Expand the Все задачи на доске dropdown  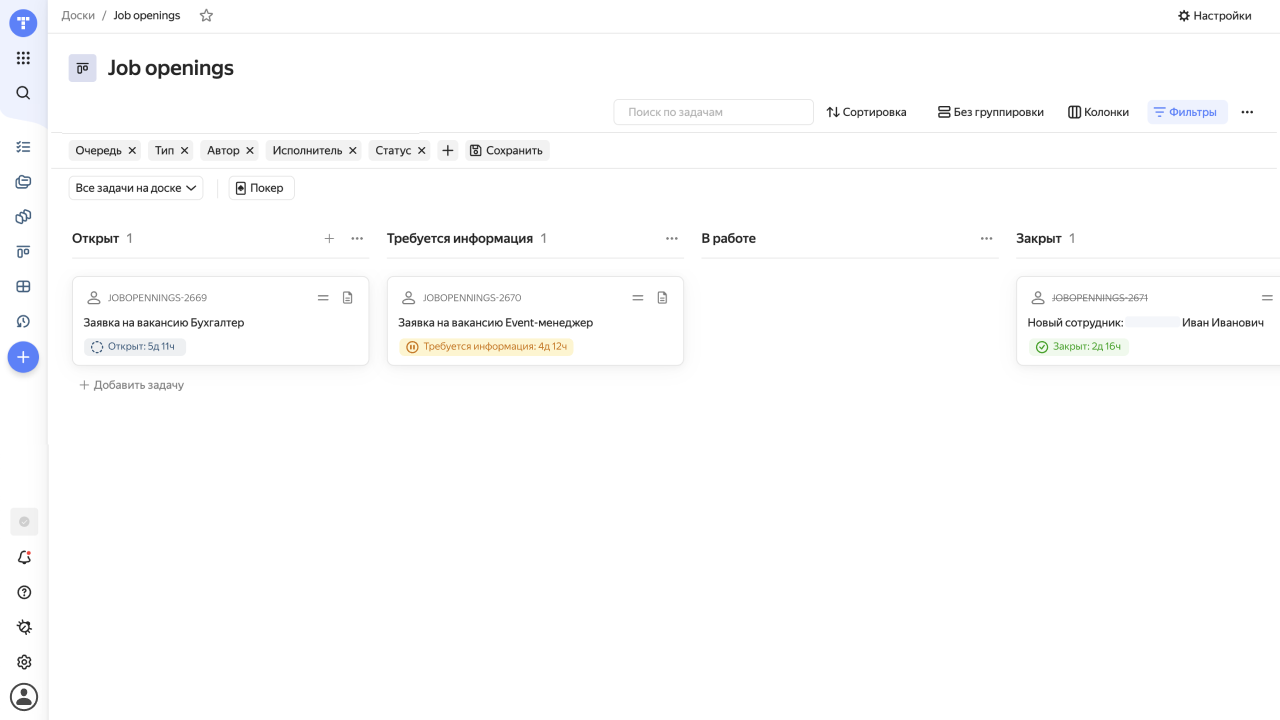(136, 188)
